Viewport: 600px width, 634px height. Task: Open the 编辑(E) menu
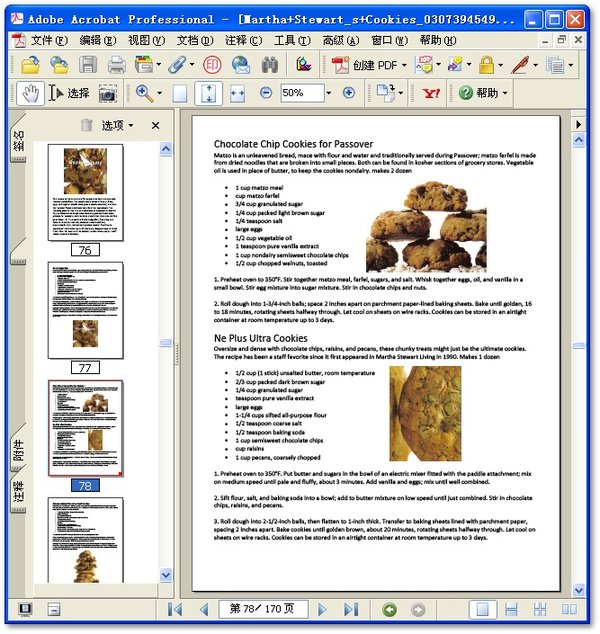[x=98, y=40]
